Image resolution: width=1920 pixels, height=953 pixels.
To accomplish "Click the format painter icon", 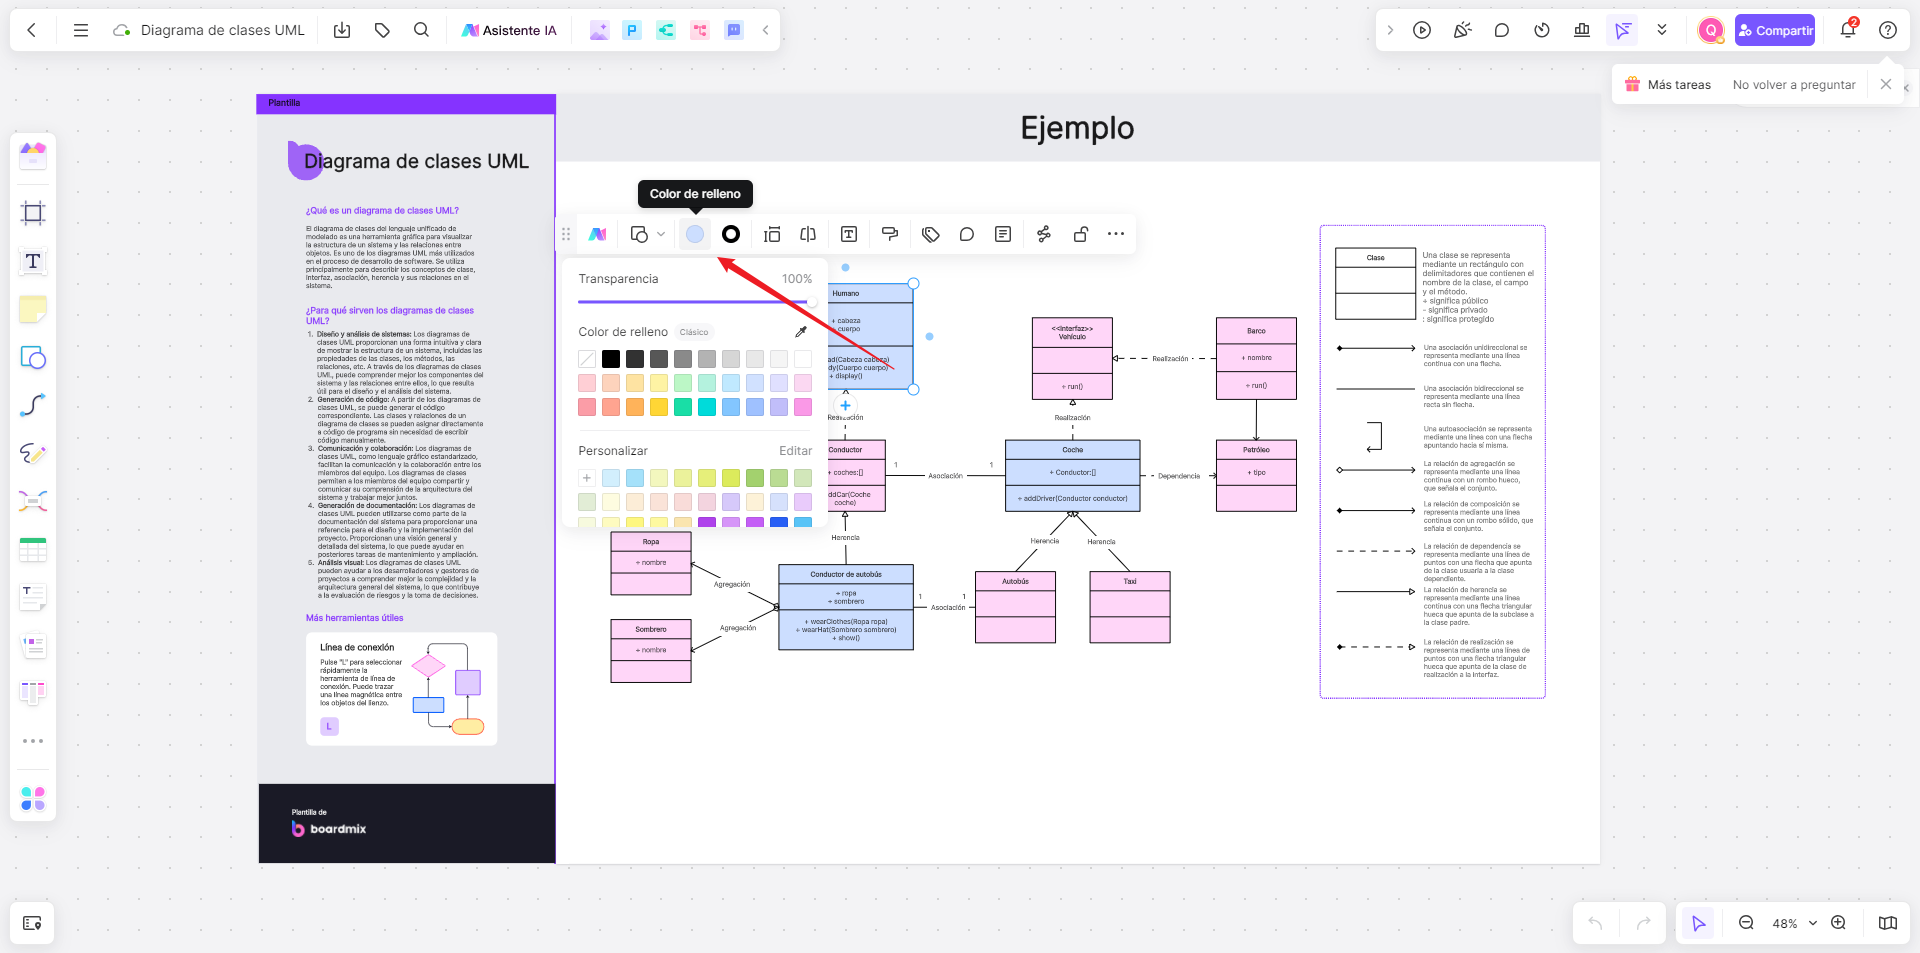I will (x=890, y=234).
